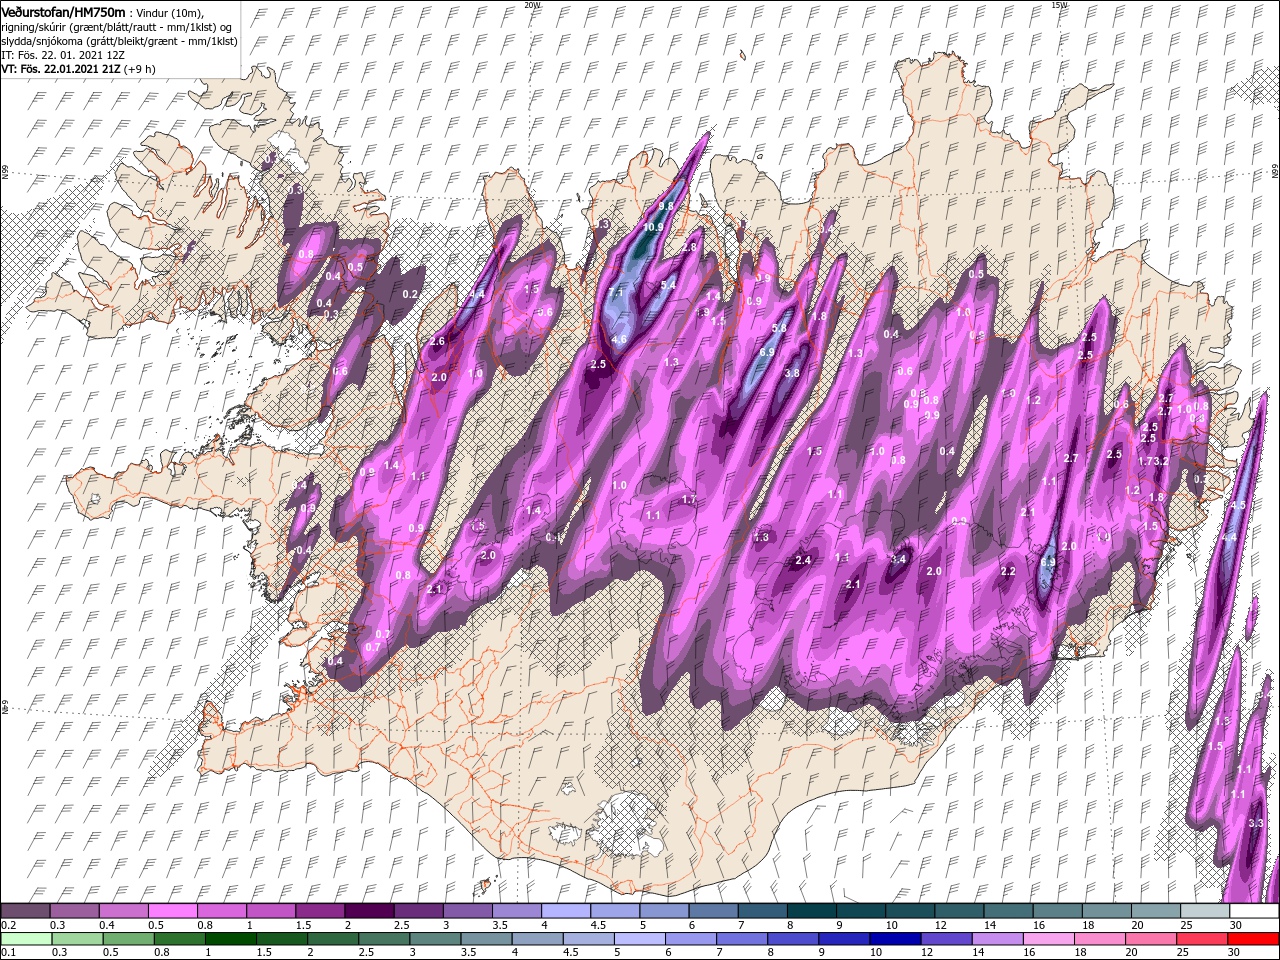Select the upper scale swatch starting at 6
This screenshot has height=960, width=1280.
coord(713,911)
